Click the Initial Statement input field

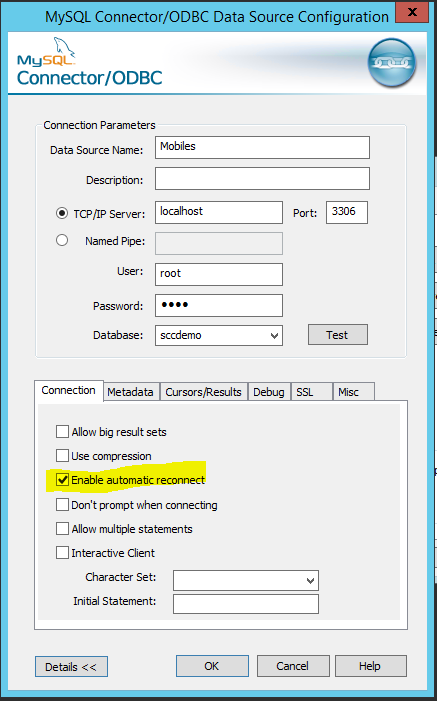tap(246, 604)
